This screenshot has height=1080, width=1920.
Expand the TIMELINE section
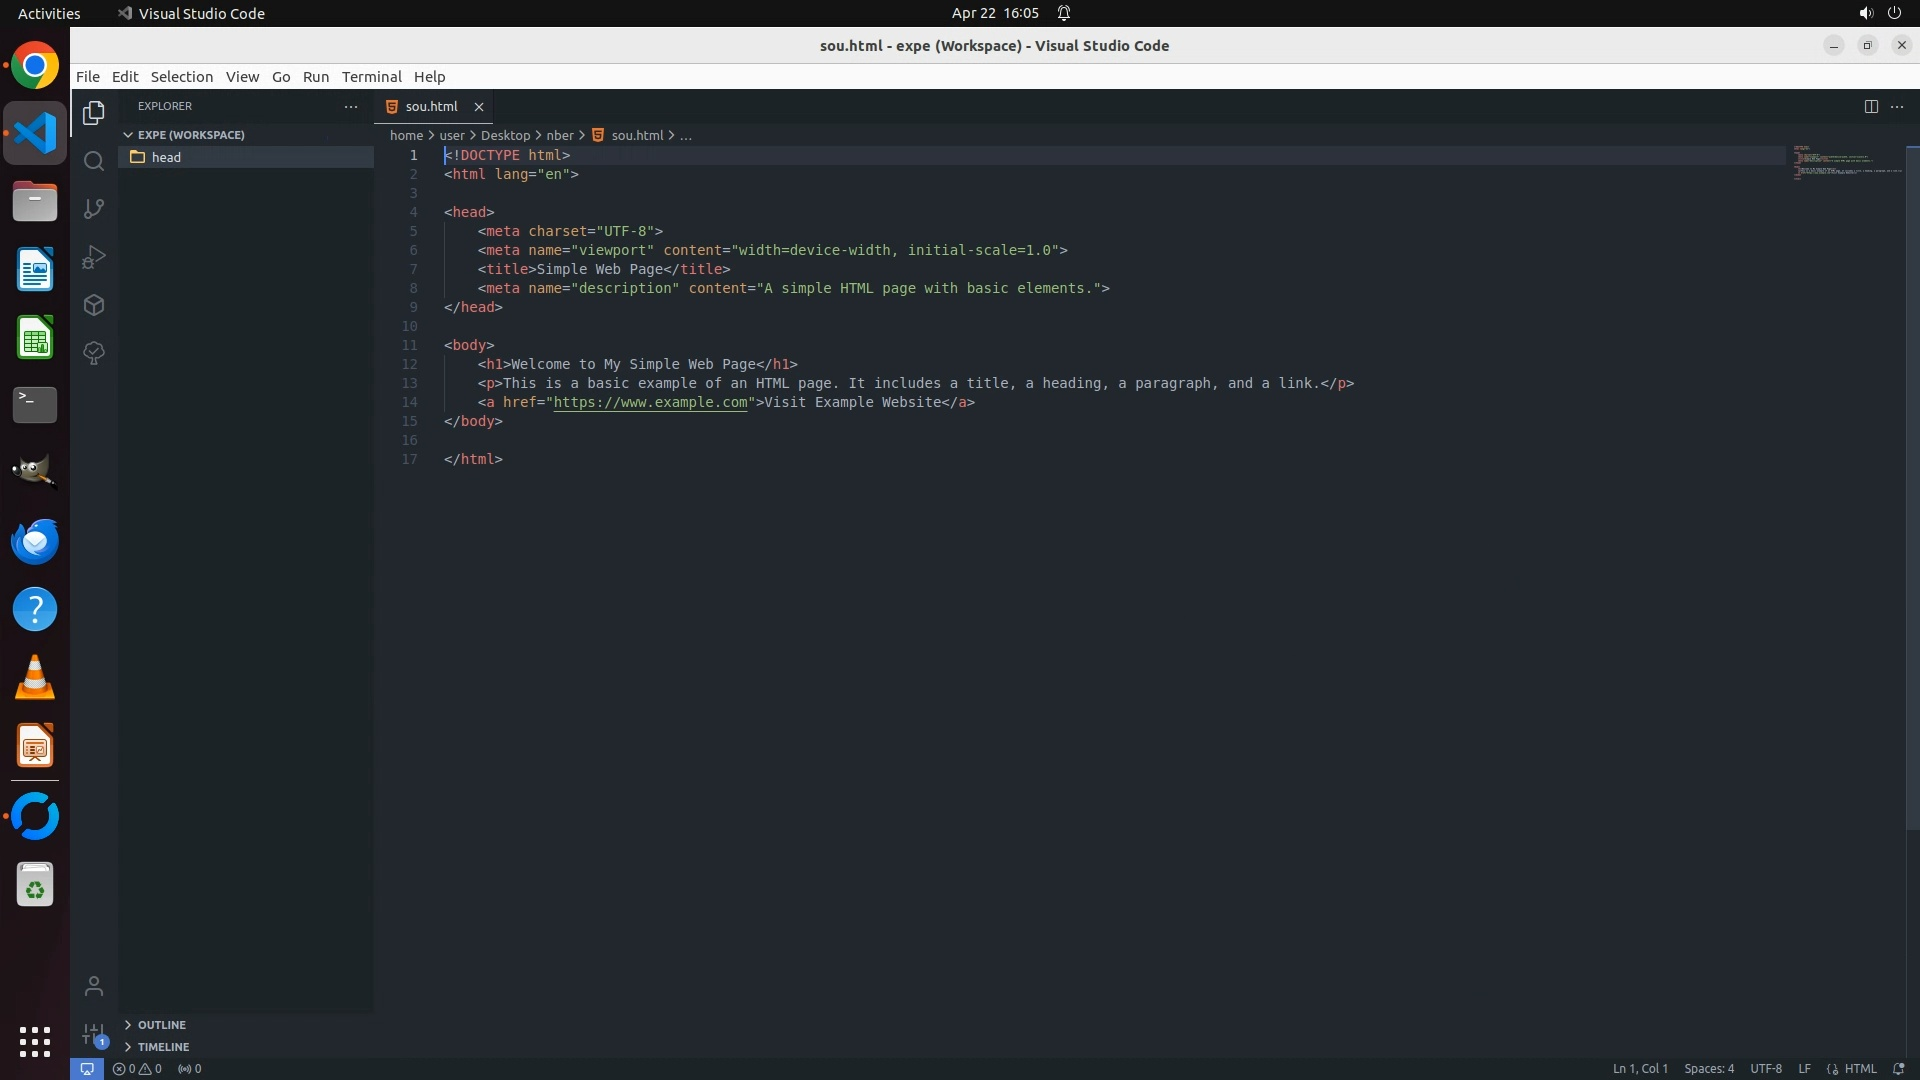(163, 1047)
